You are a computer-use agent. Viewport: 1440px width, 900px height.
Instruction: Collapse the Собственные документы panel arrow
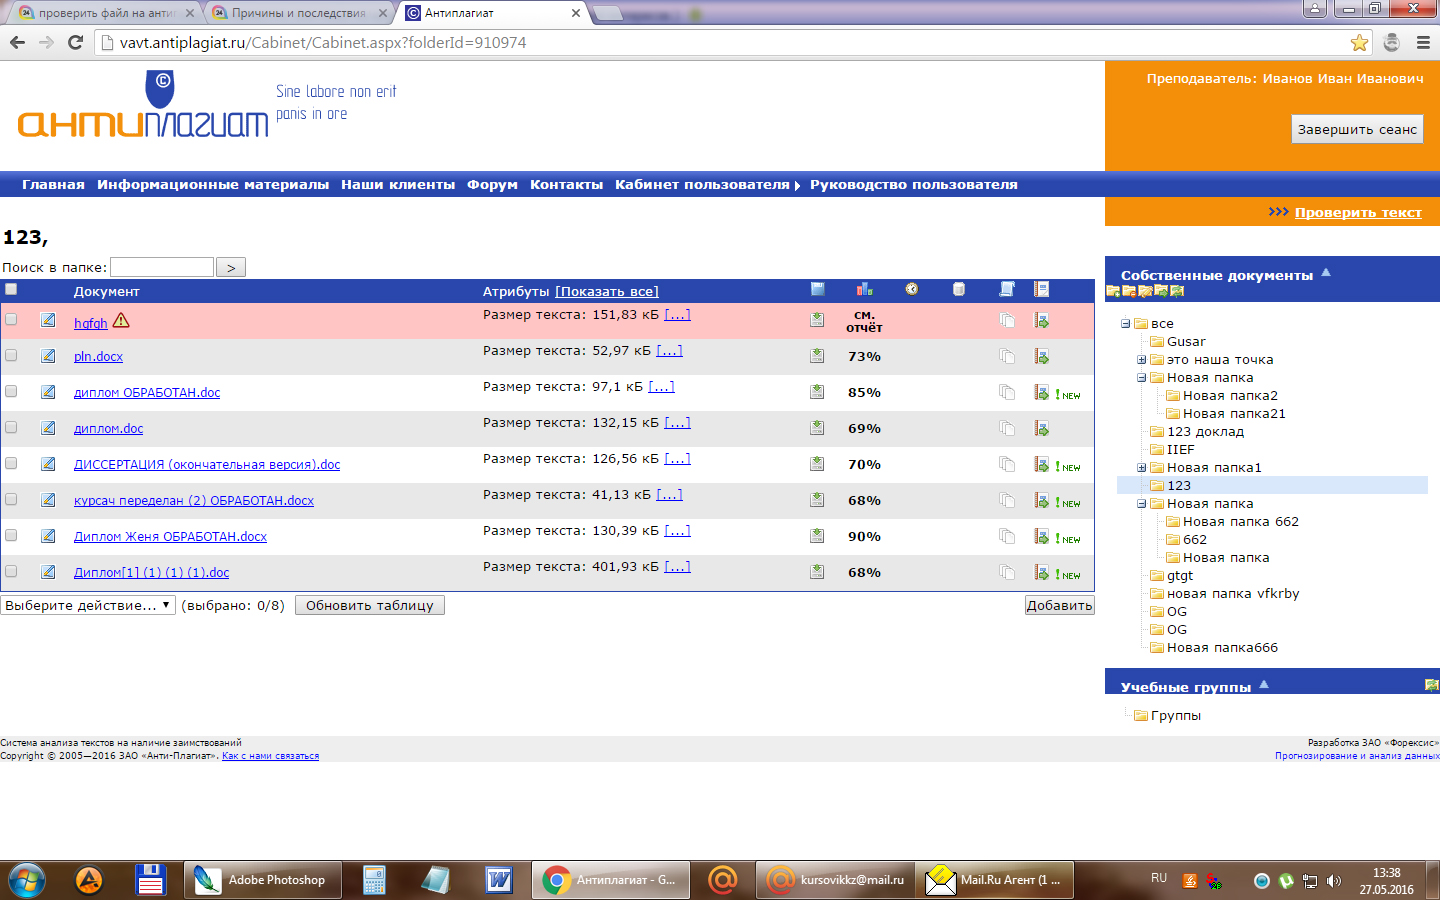coord(1326,272)
